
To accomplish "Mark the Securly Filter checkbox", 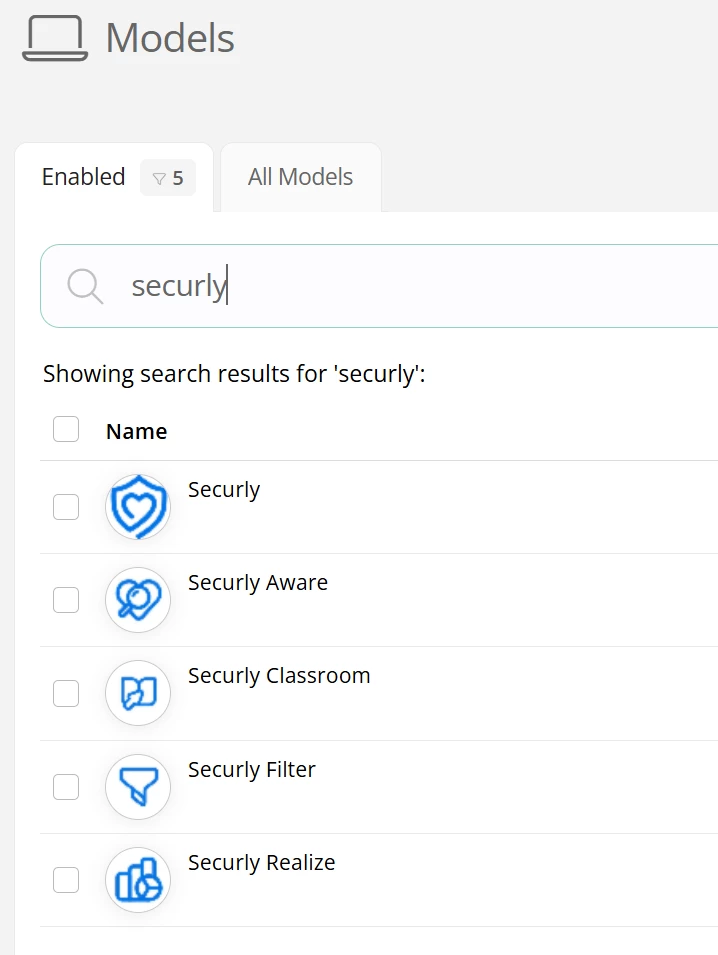I will tap(66, 787).
